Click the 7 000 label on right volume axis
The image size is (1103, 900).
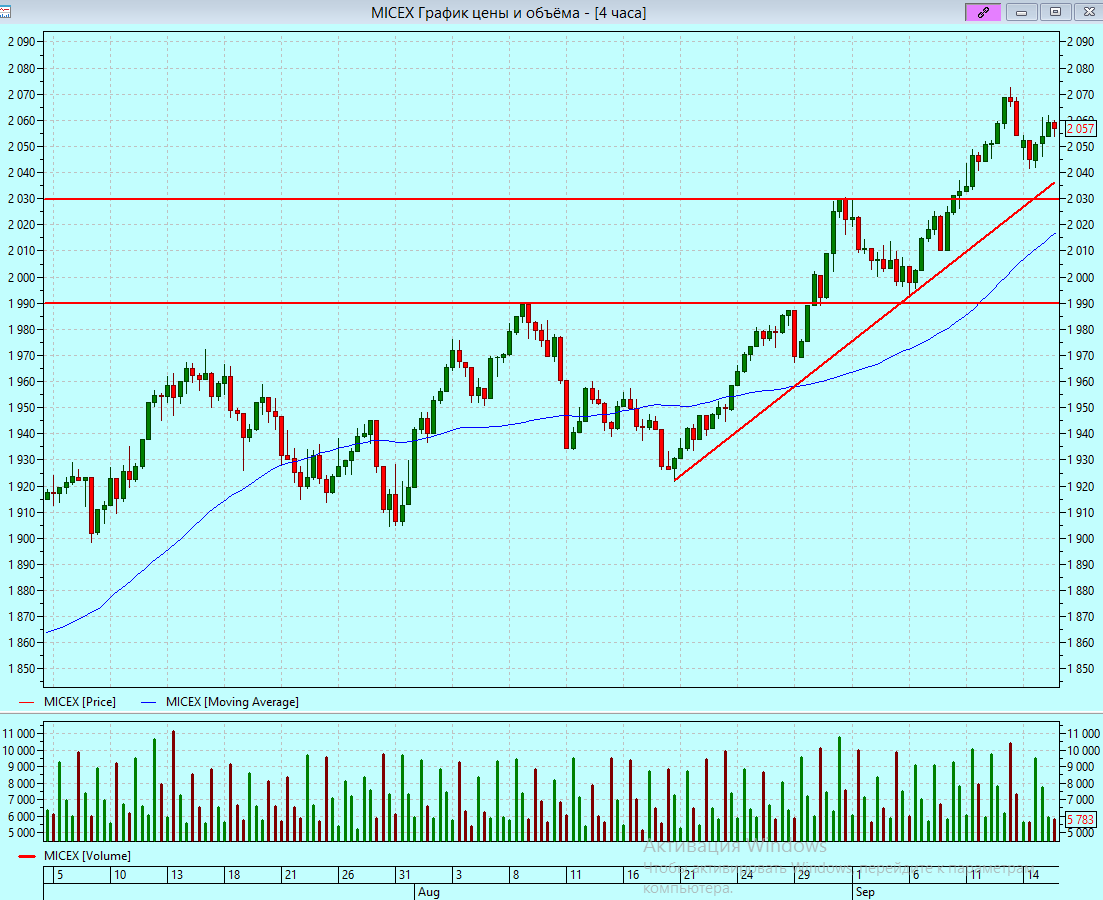click(x=1080, y=799)
